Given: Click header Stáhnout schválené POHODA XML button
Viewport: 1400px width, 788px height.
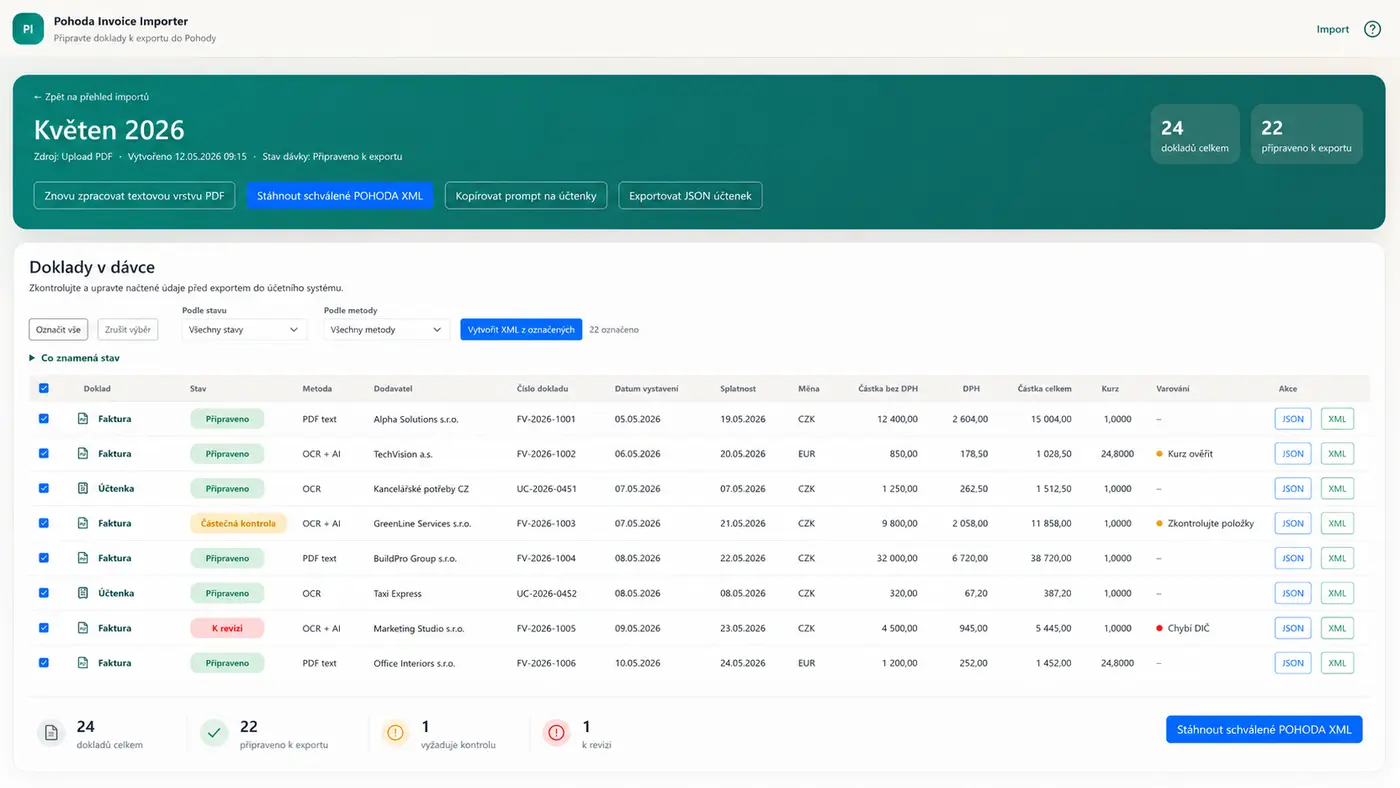Looking at the screenshot, I should [340, 196].
